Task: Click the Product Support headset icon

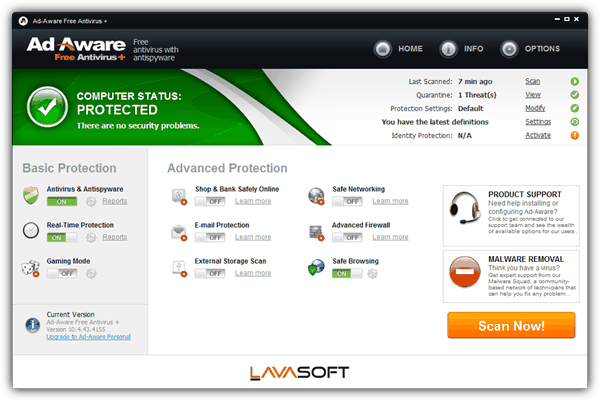Action: point(465,208)
